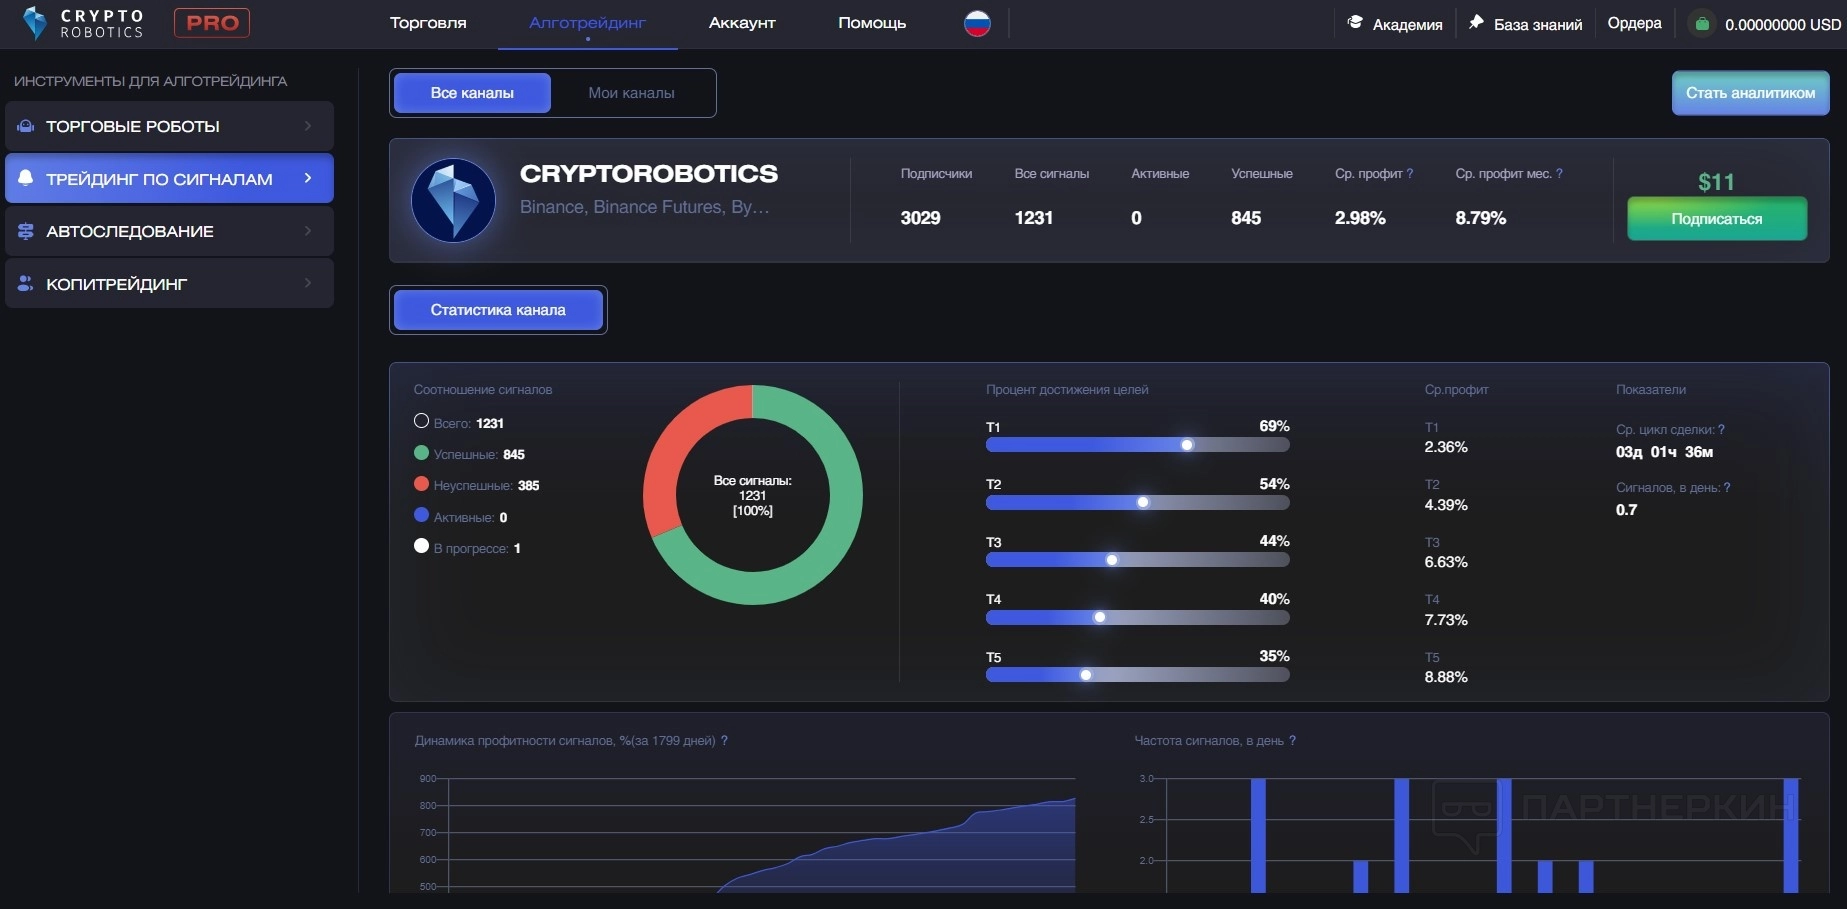Click the T5 progress bar handle

[1086, 675]
